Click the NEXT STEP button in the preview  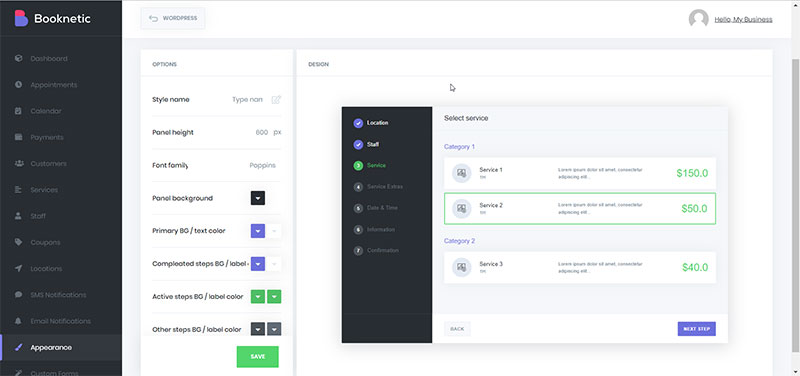point(696,329)
